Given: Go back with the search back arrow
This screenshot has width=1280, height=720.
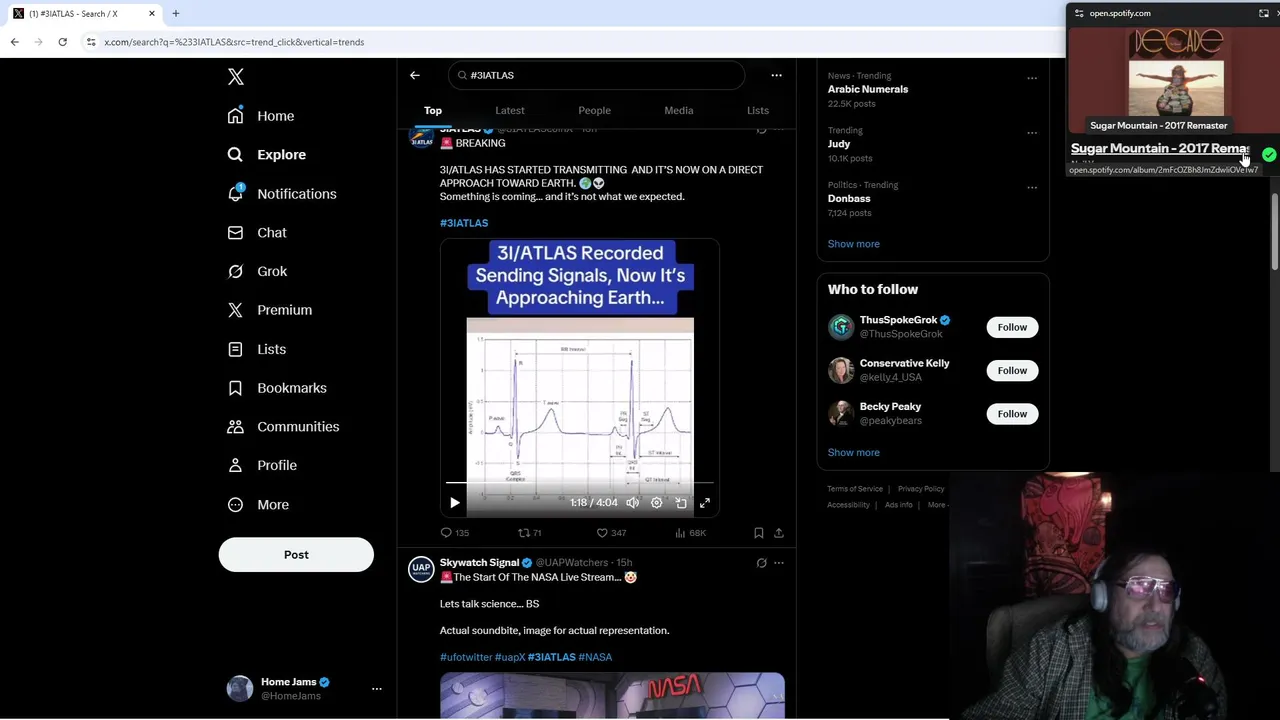Looking at the screenshot, I should (x=415, y=75).
